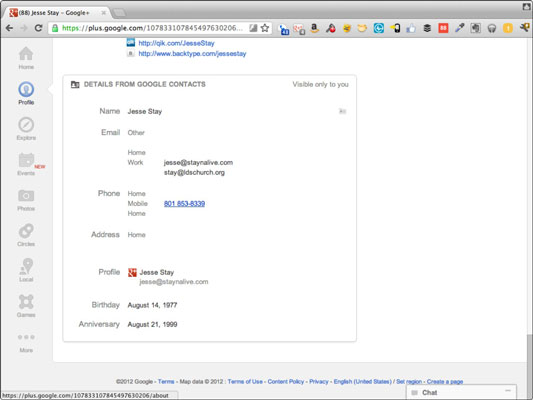Viewport: 533px width, 400px height.
Task: Click the qik favicon next to link
Action: pyautogui.click(x=131, y=42)
